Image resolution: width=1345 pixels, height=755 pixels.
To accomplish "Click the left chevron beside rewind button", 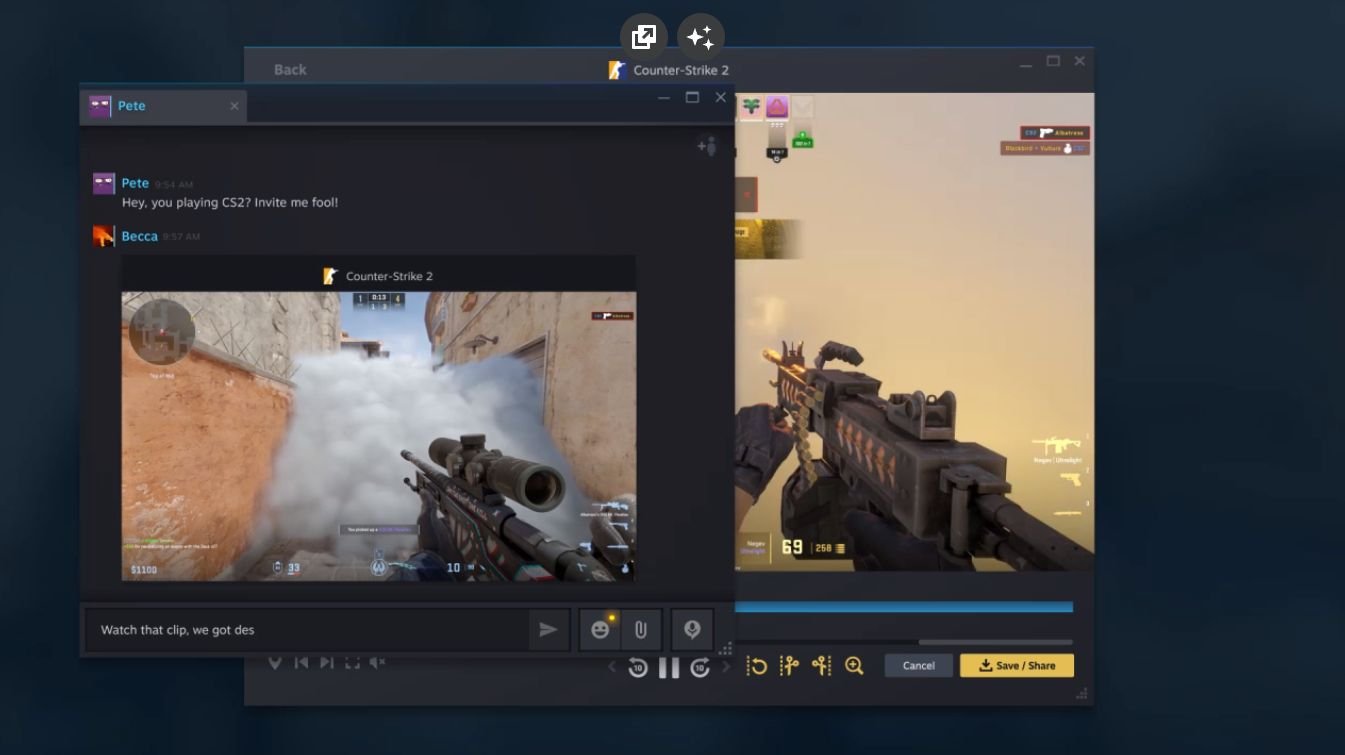I will [x=612, y=667].
